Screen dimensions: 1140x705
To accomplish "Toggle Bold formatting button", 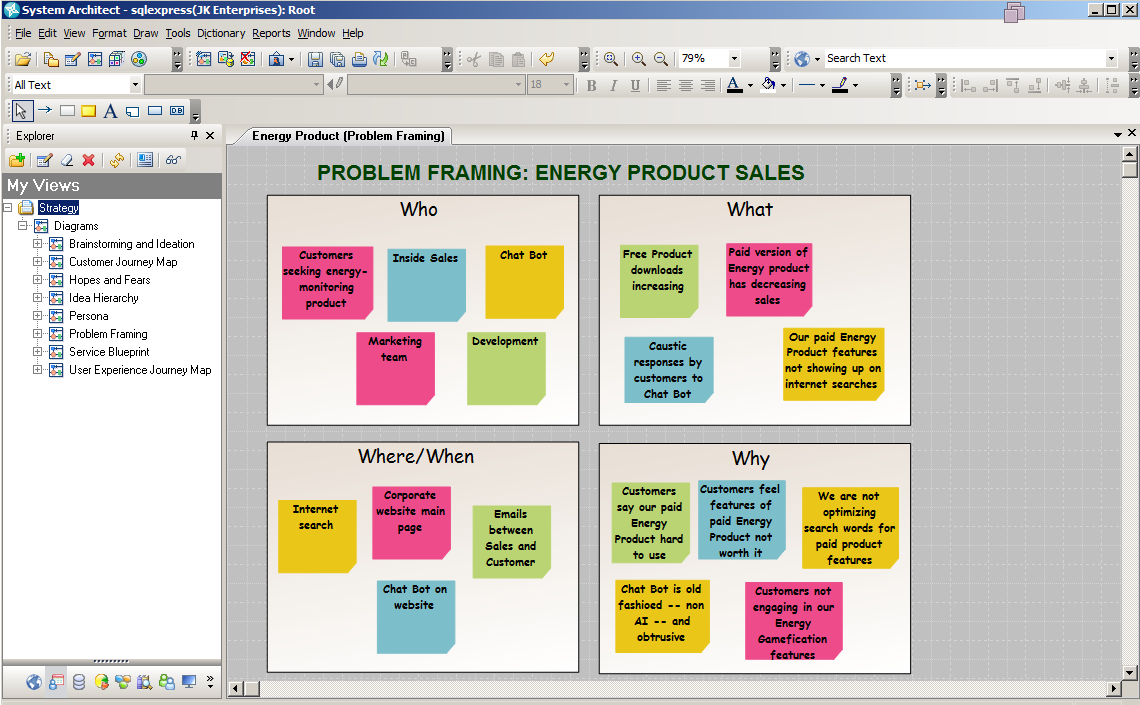I will 591,86.
